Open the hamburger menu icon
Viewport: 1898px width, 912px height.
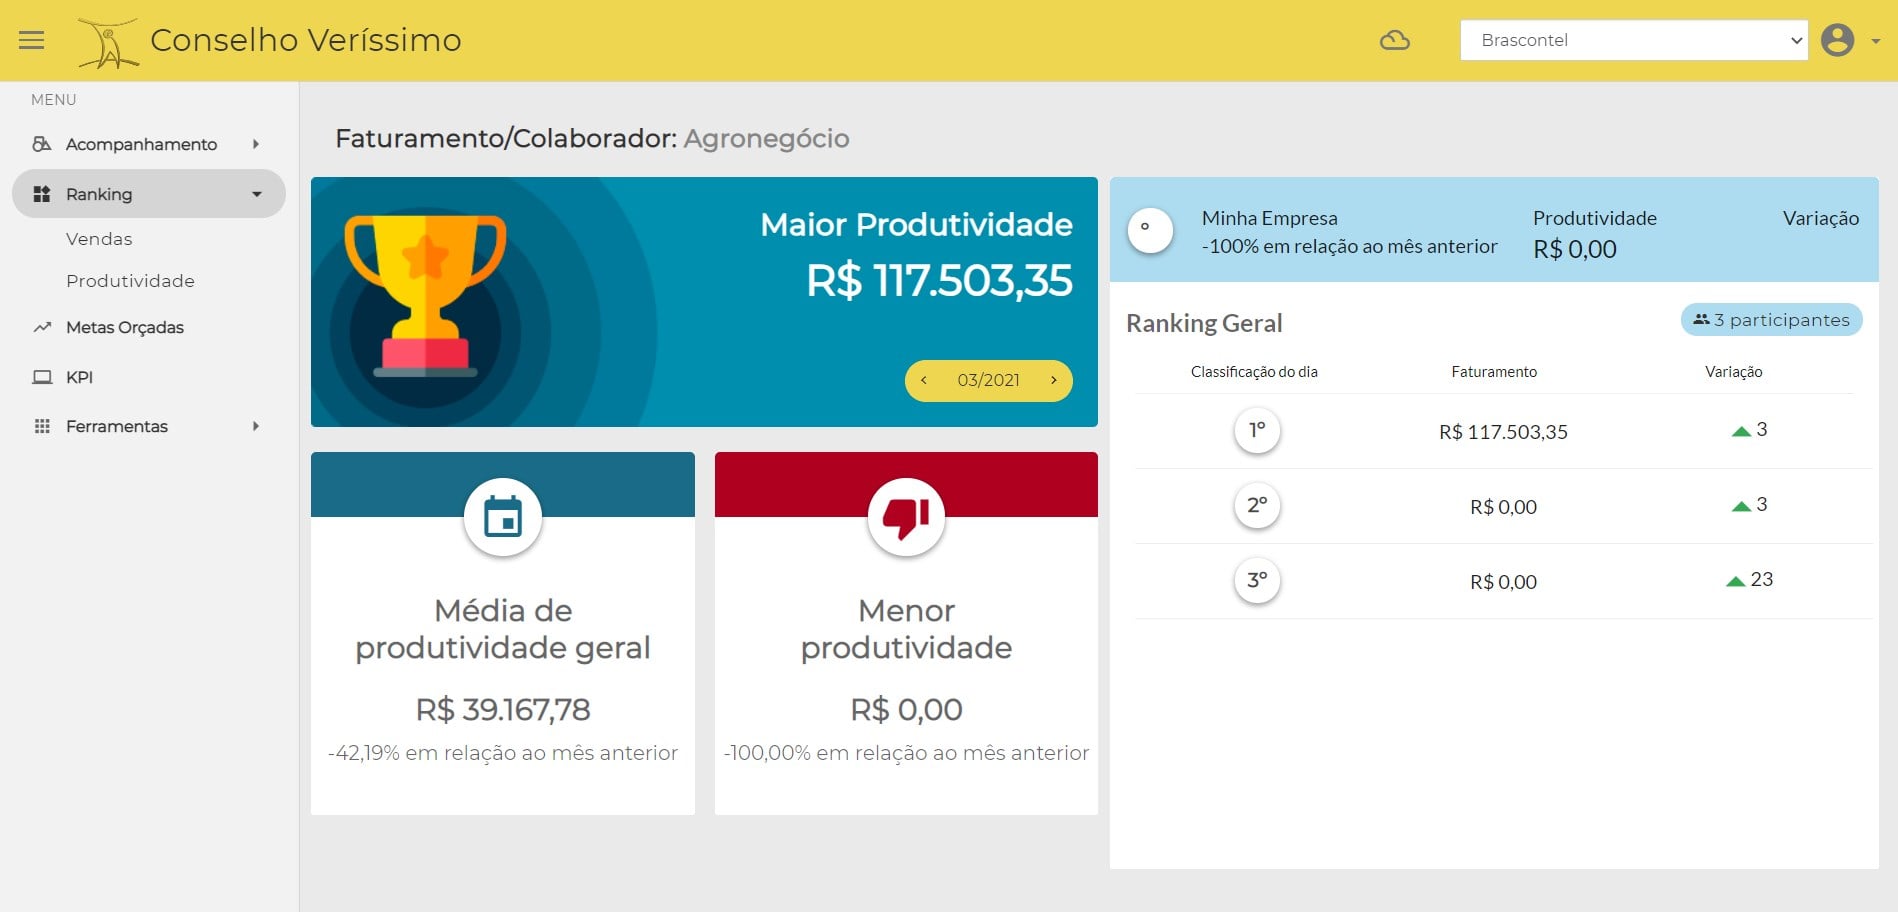click(x=32, y=40)
